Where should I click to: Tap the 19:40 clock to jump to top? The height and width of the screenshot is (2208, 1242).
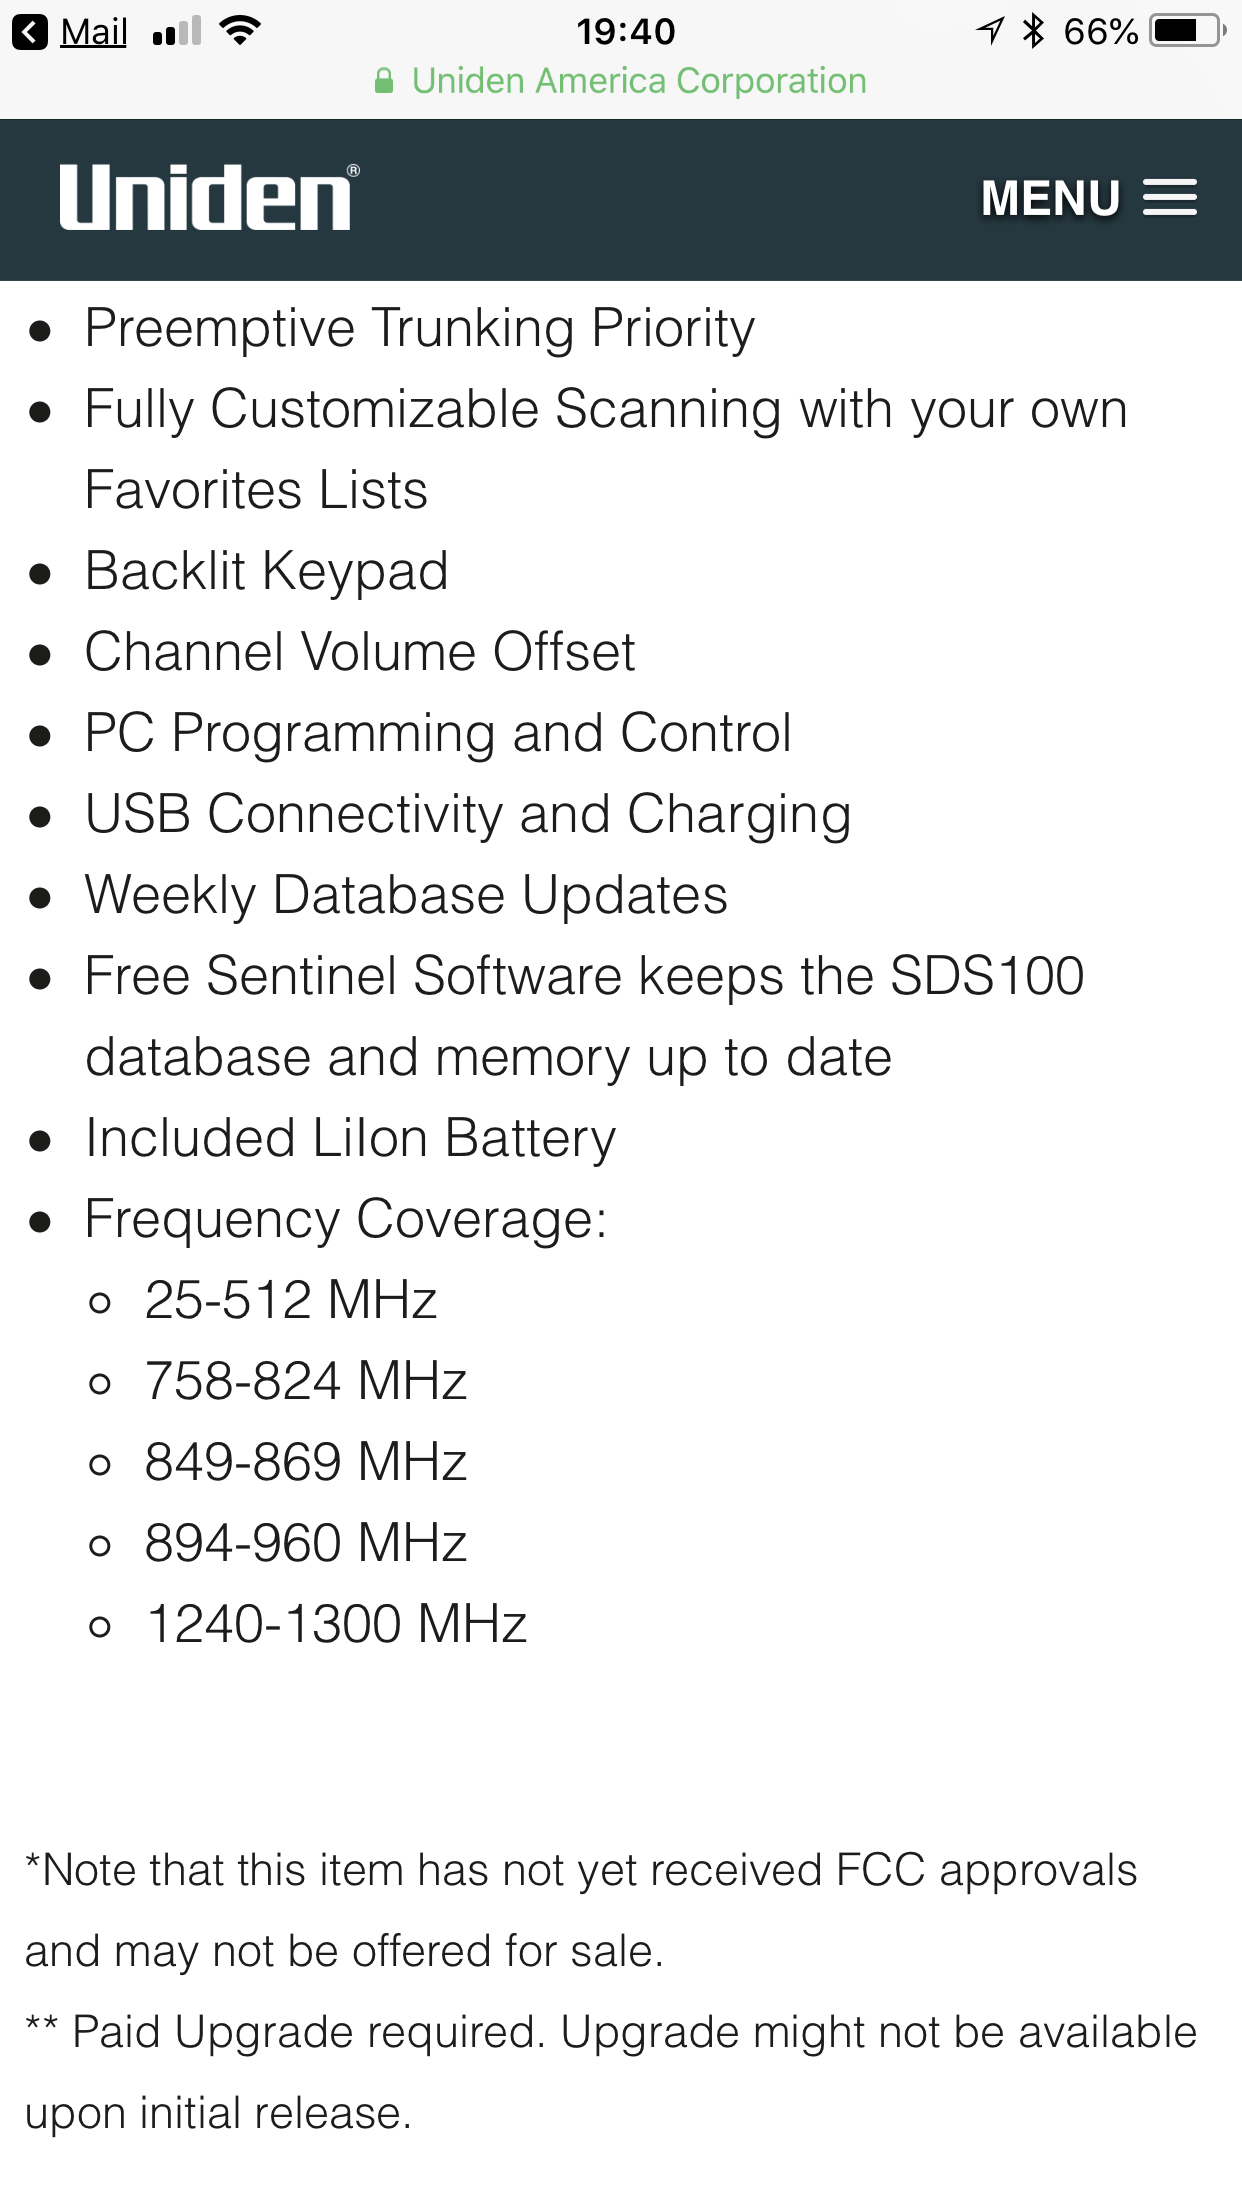coord(626,31)
